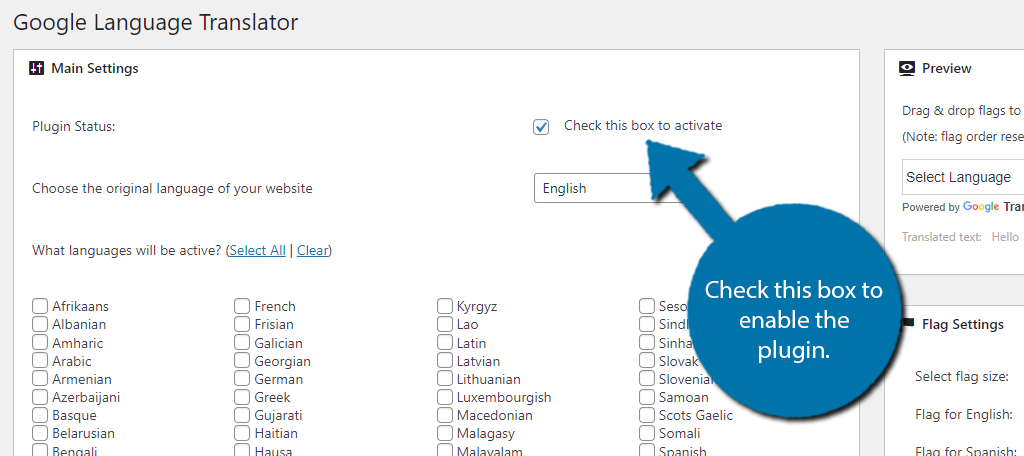Open the original language English dropdown
The height and width of the screenshot is (456, 1024).
(607, 188)
